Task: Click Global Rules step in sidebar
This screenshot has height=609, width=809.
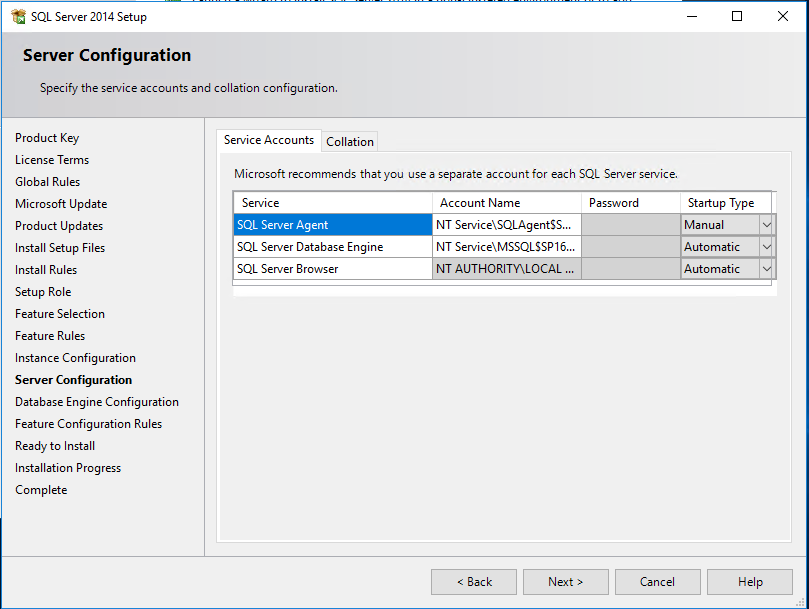Action: coord(47,182)
